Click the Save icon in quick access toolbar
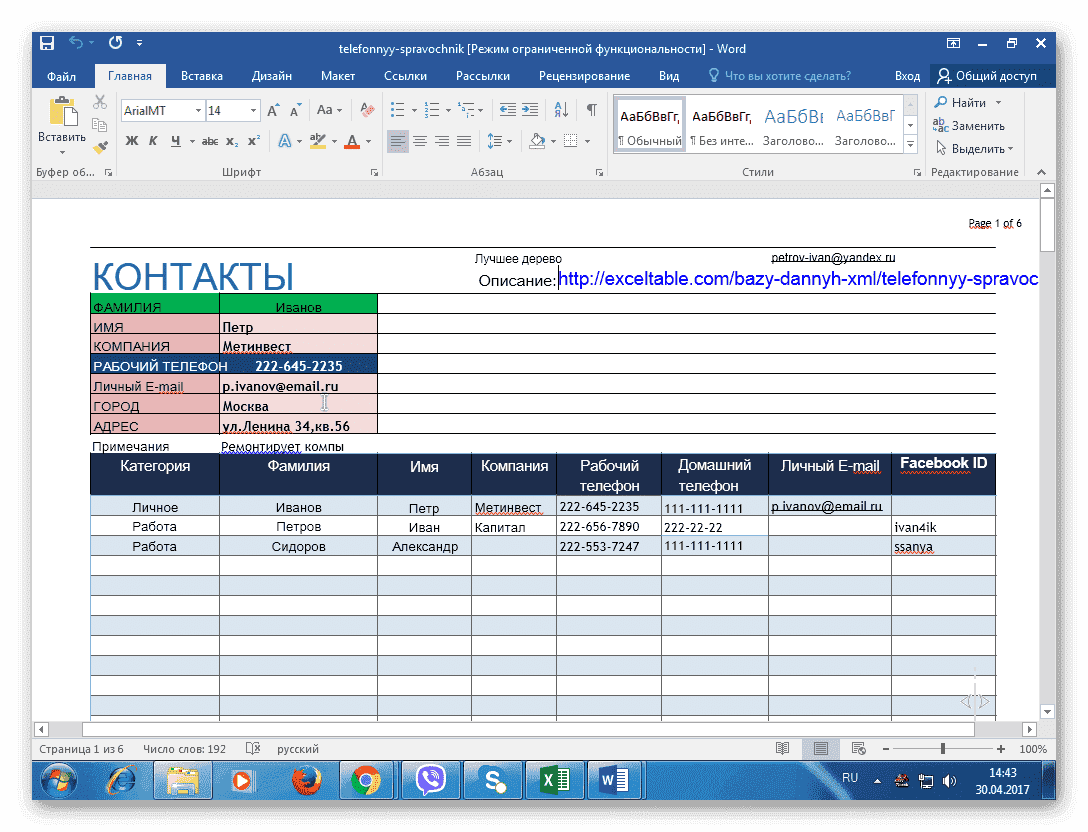This screenshot has width=1088, height=832. click(x=47, y=45)
